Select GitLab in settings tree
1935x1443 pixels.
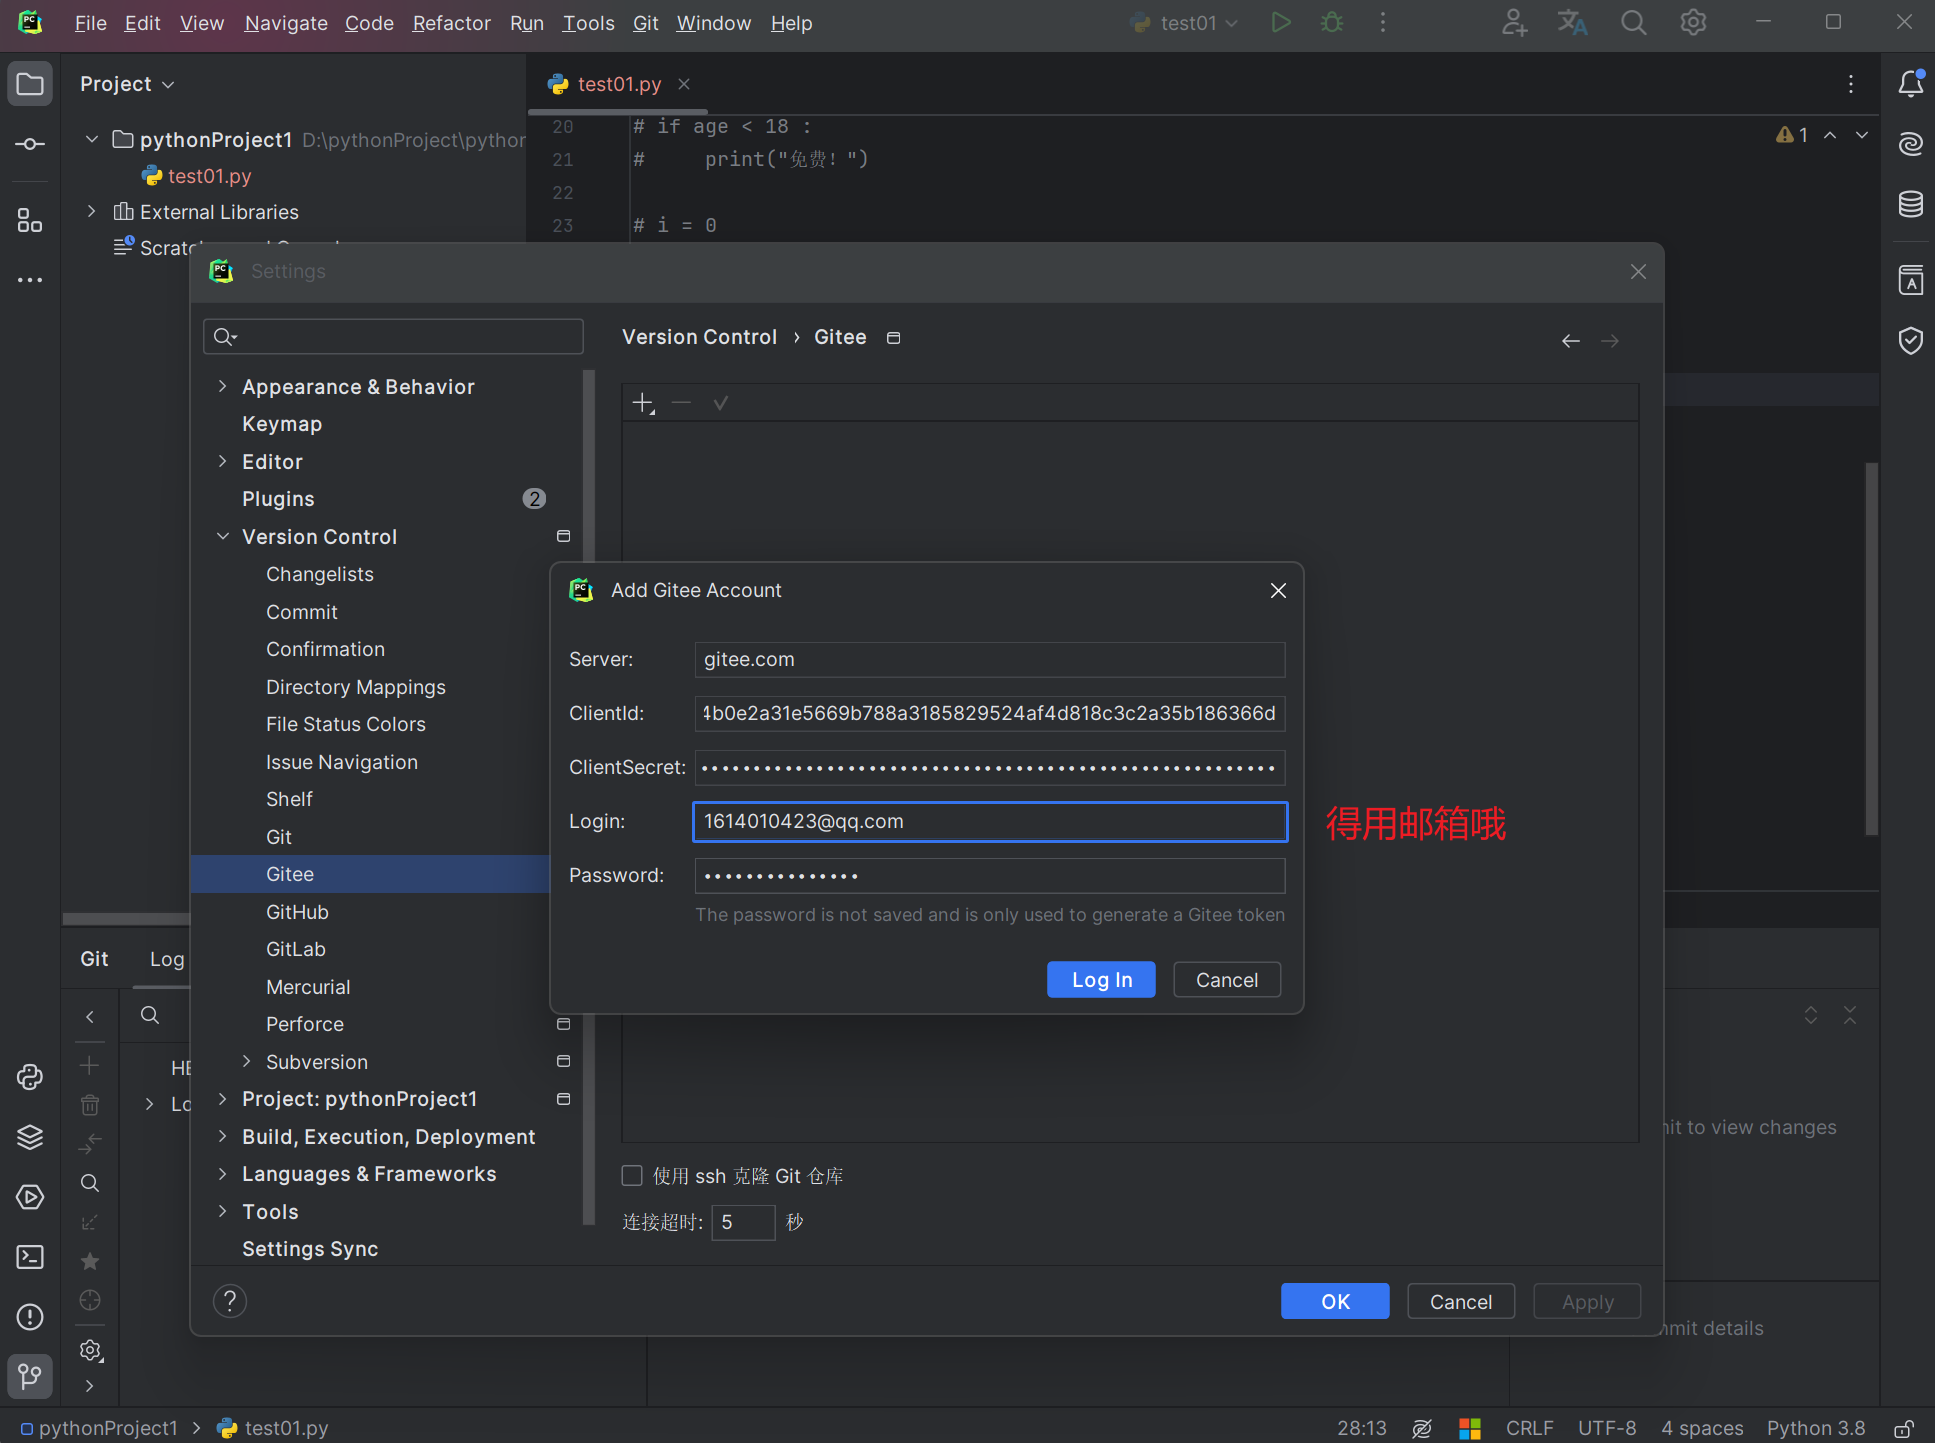coord(295,949)
